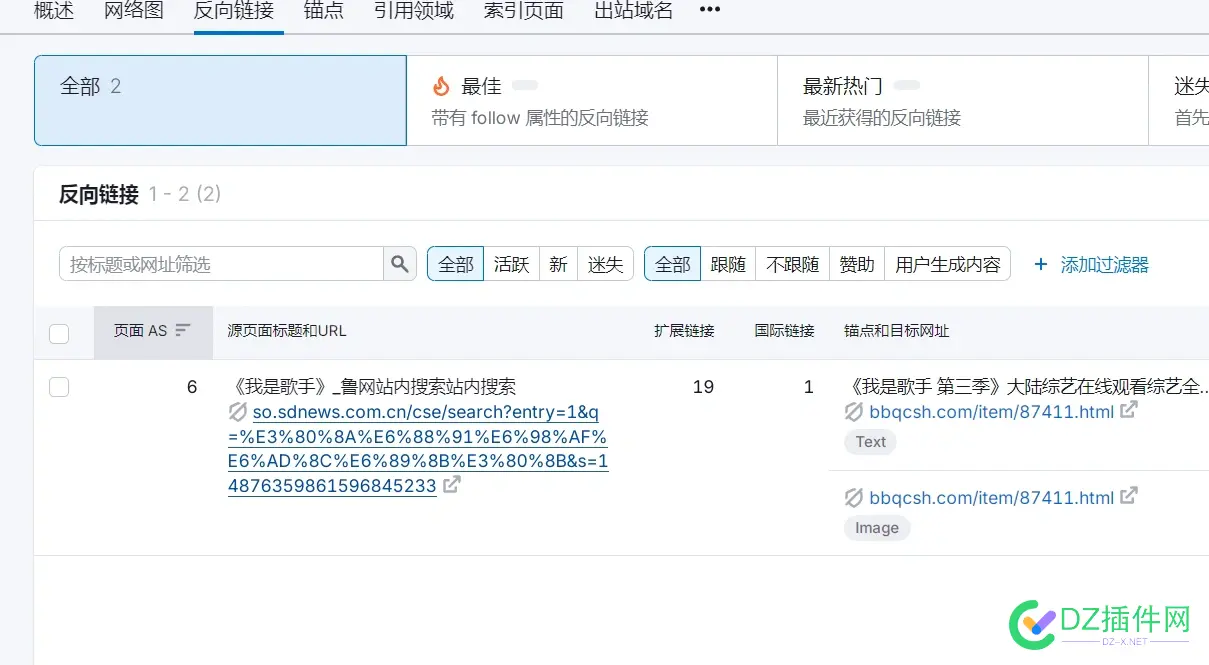Click the nofollow icon before the Text bbqcsh link
The height and width of the screenshot is (665, 1209).
click(x=854, y=412)
